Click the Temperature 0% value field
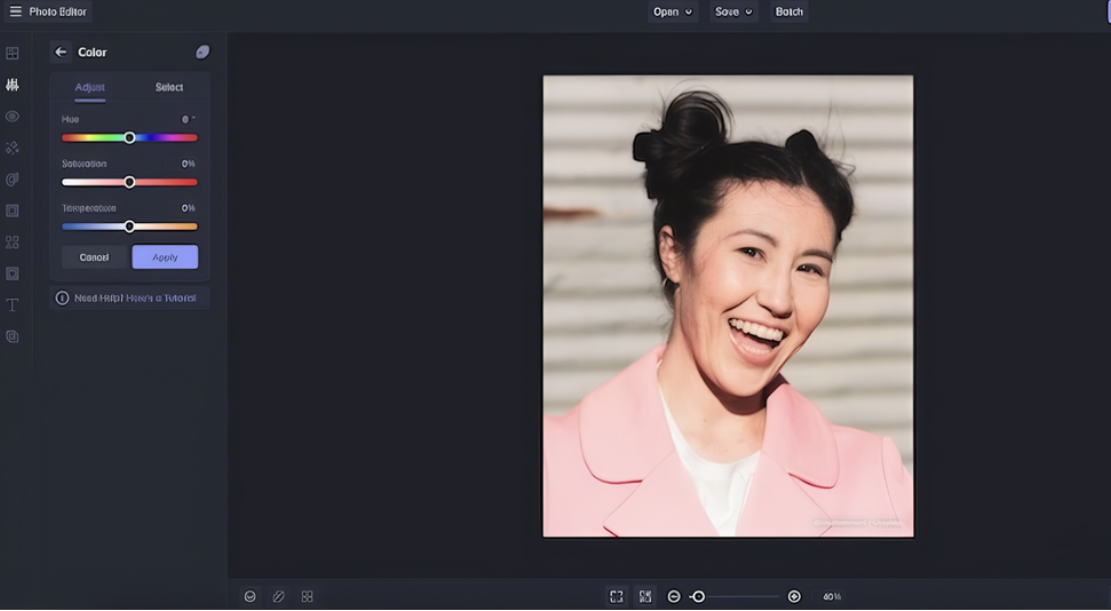 pyautogui.click(x=188, y=208)
